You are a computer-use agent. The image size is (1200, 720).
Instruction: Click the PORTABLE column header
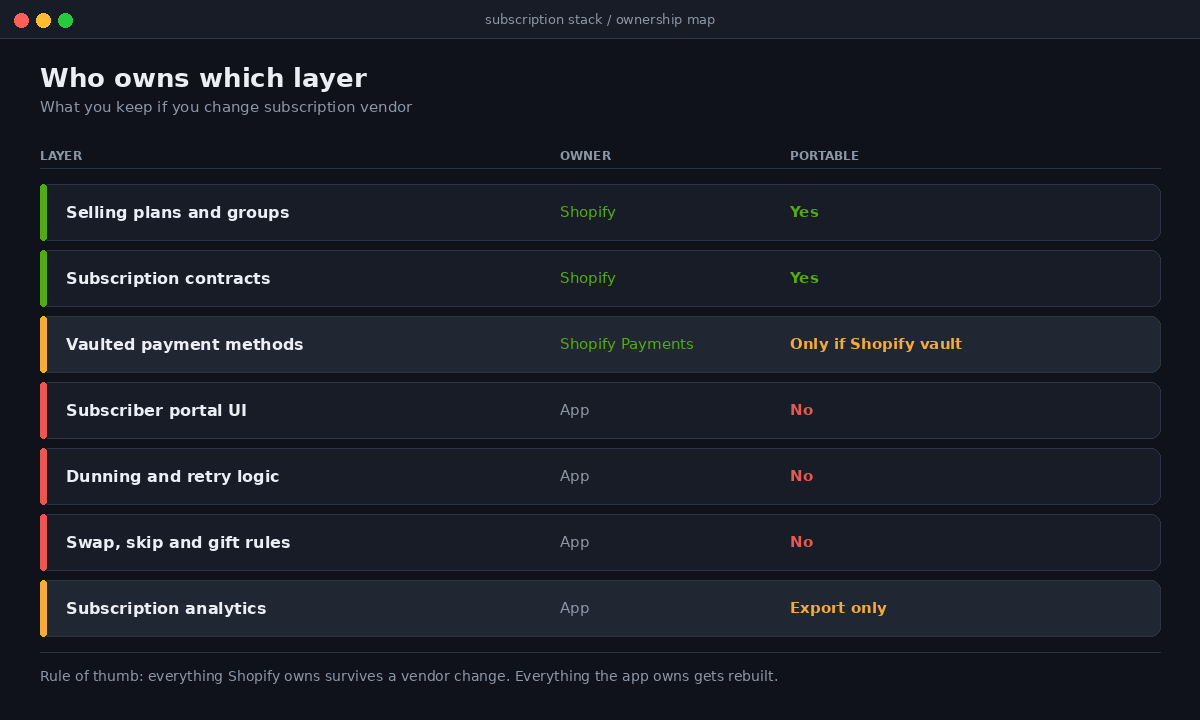point(824,156)
